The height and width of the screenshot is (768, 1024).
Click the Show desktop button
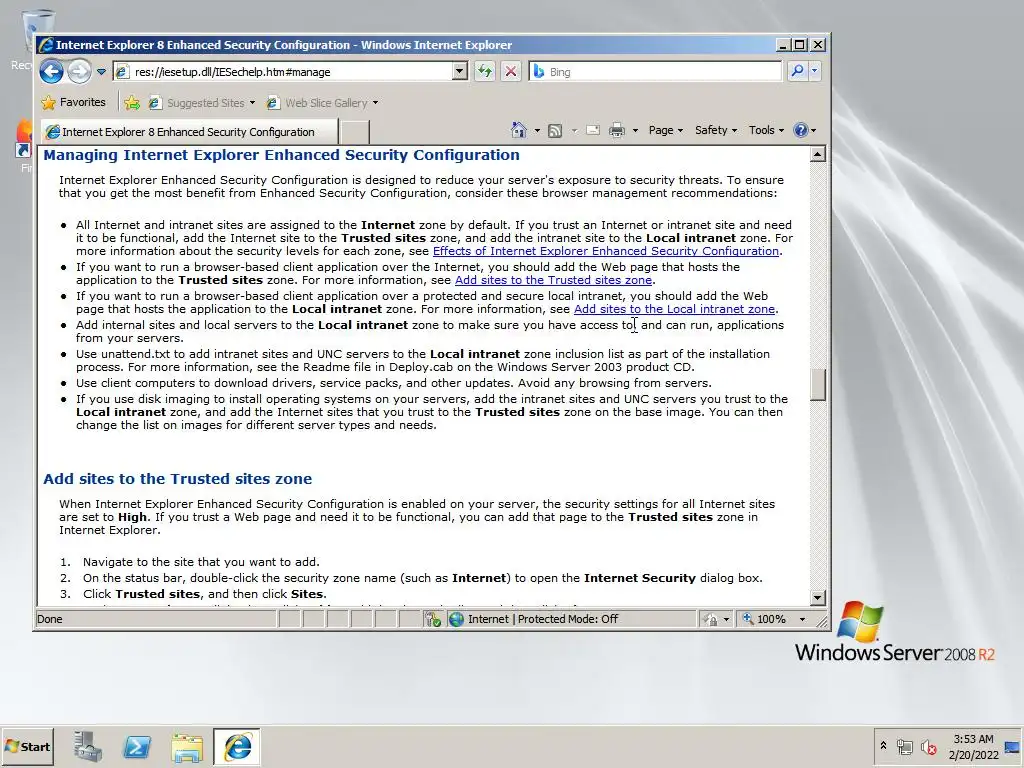click(1014, 747)
